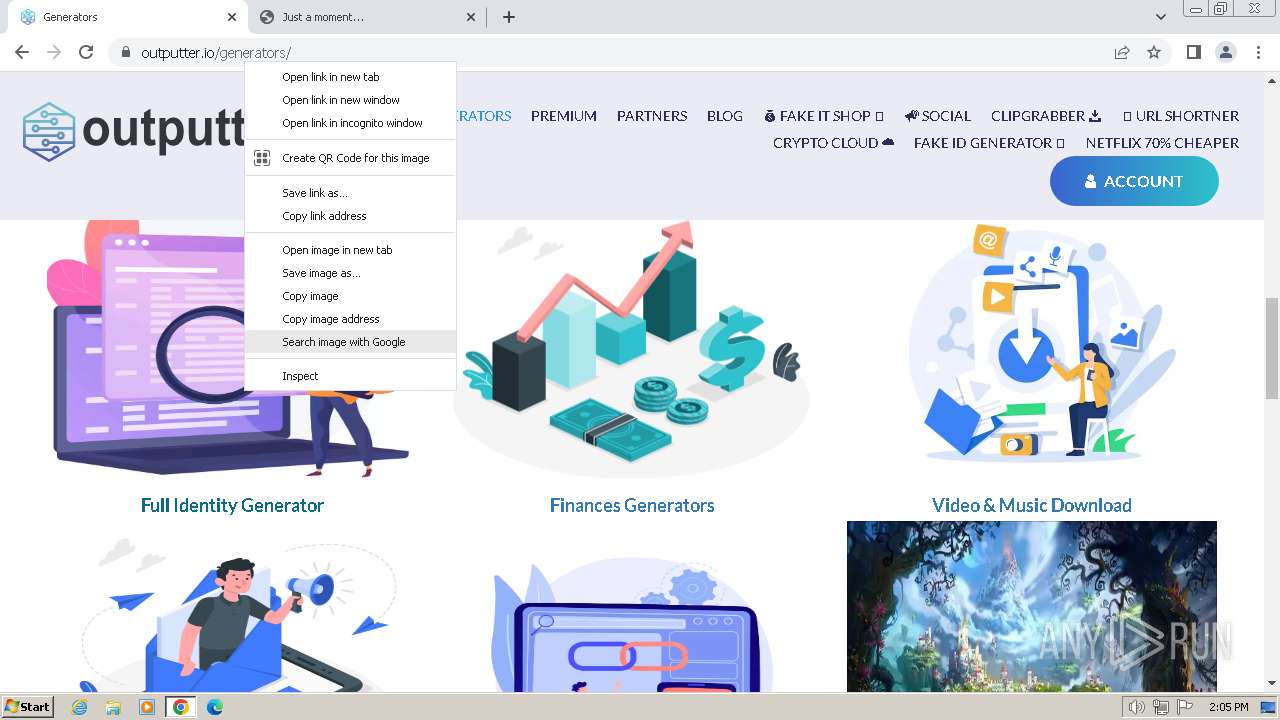Open the CRYPTO CLOUD nav link
This screenshot has height=720, width=1280.
[x=833, y=143]
